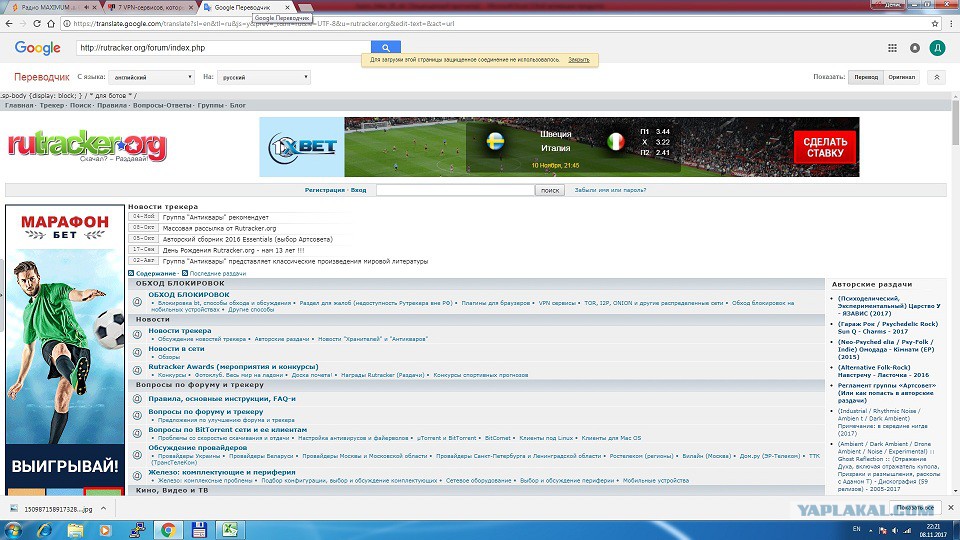Expand the downloaded jpg file options arrow
960x540 pixels.
pyautogui.click(x=103, y=509)
